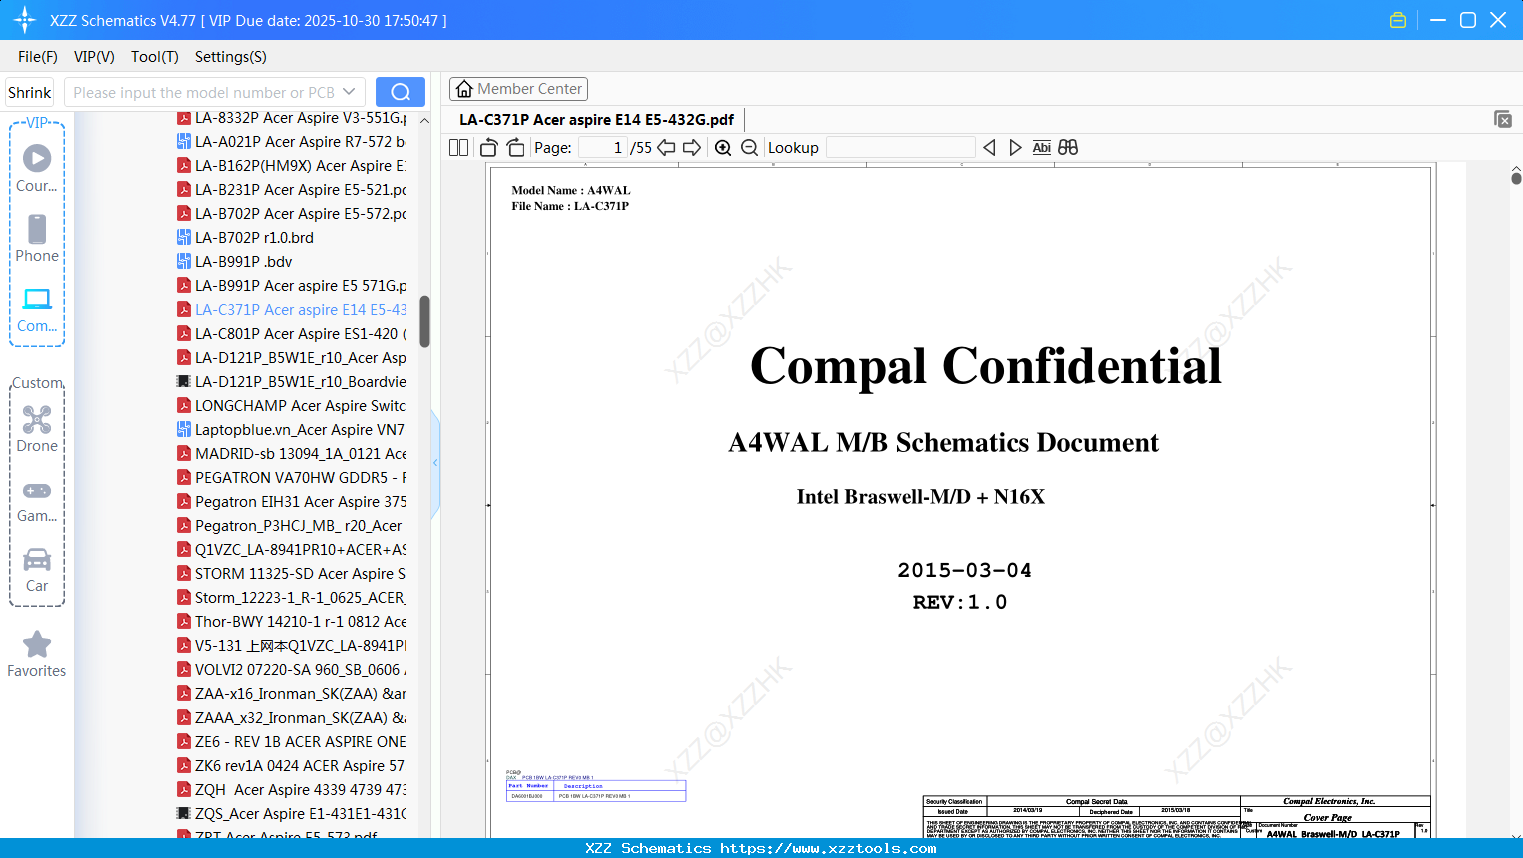Go to the next page arrow
The image size is (1523, 858).
(x=692, y=148)
